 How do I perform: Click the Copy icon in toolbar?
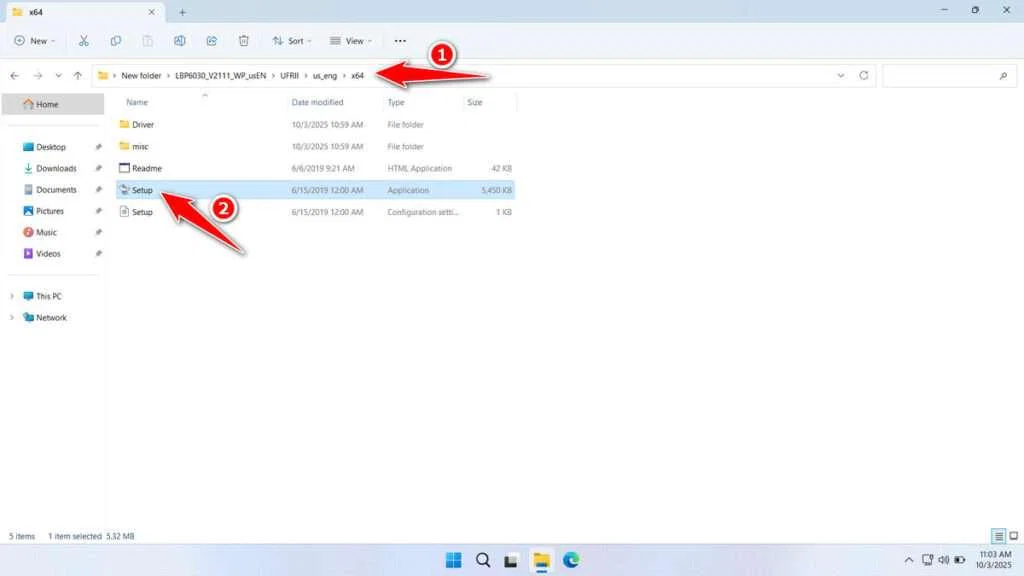pos(116,41)
